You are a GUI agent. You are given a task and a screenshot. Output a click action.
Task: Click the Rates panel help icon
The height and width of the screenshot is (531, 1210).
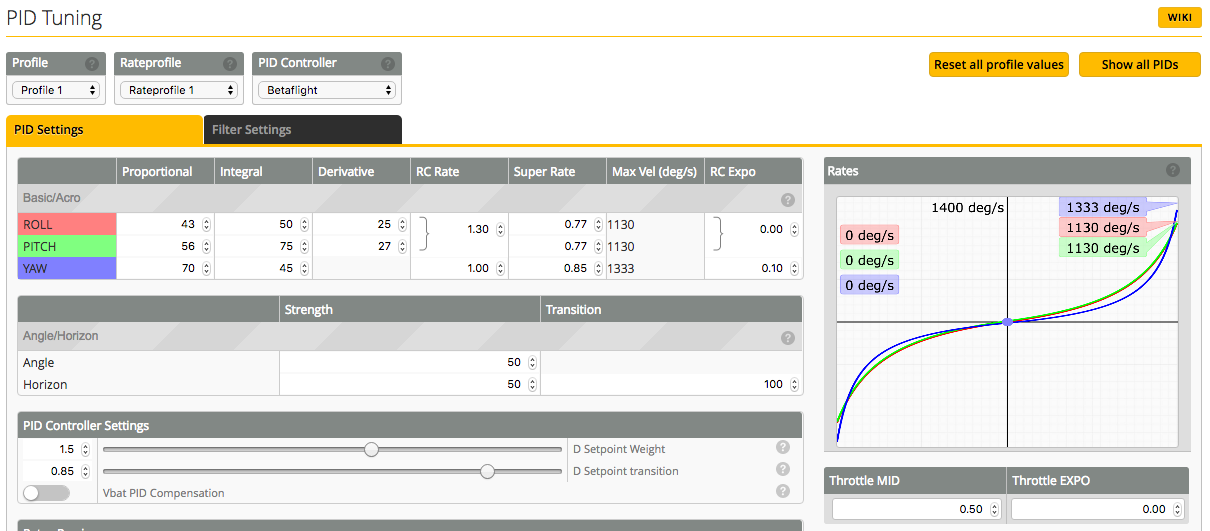tap(1173, 171)
